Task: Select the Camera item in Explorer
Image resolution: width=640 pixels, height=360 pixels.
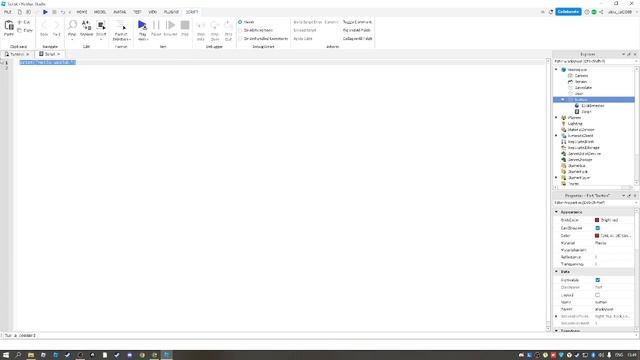Action: [x=581, y=76]
